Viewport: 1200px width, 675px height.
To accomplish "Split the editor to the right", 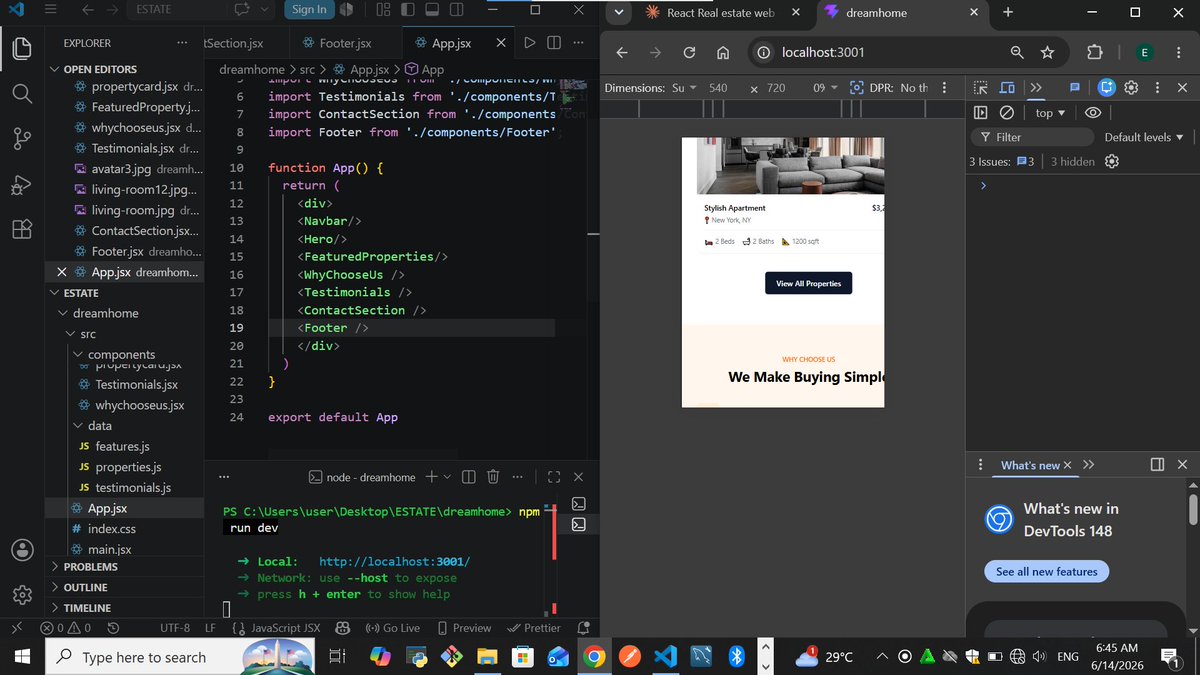I will (x=553, y=43).
